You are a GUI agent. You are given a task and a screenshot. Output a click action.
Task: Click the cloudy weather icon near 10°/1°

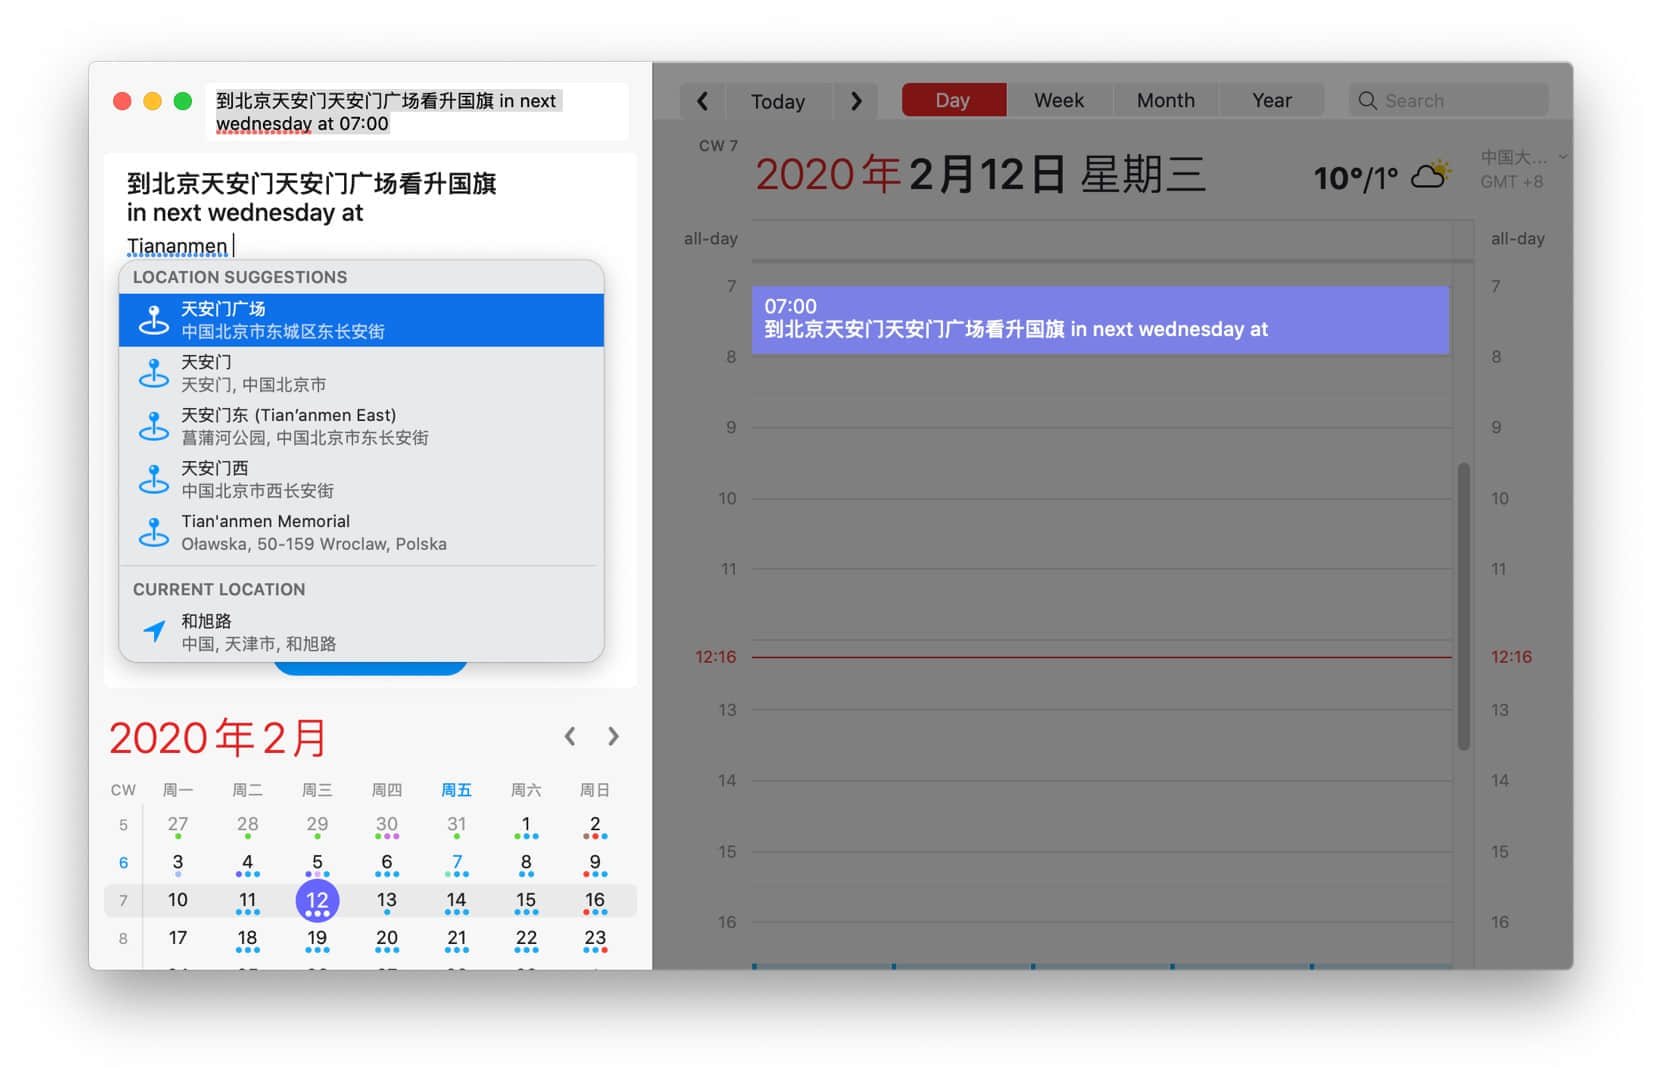1430,175
